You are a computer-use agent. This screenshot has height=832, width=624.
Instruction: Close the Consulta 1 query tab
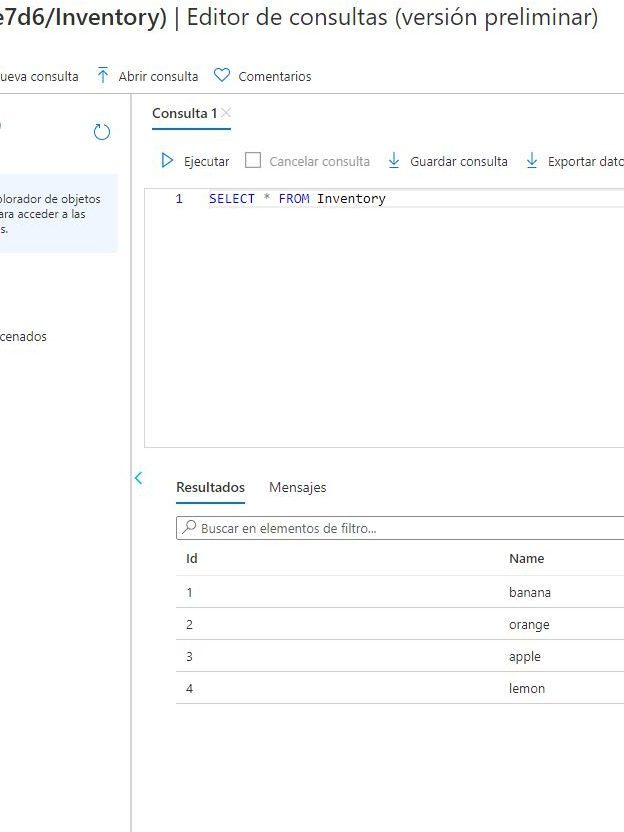226,113
